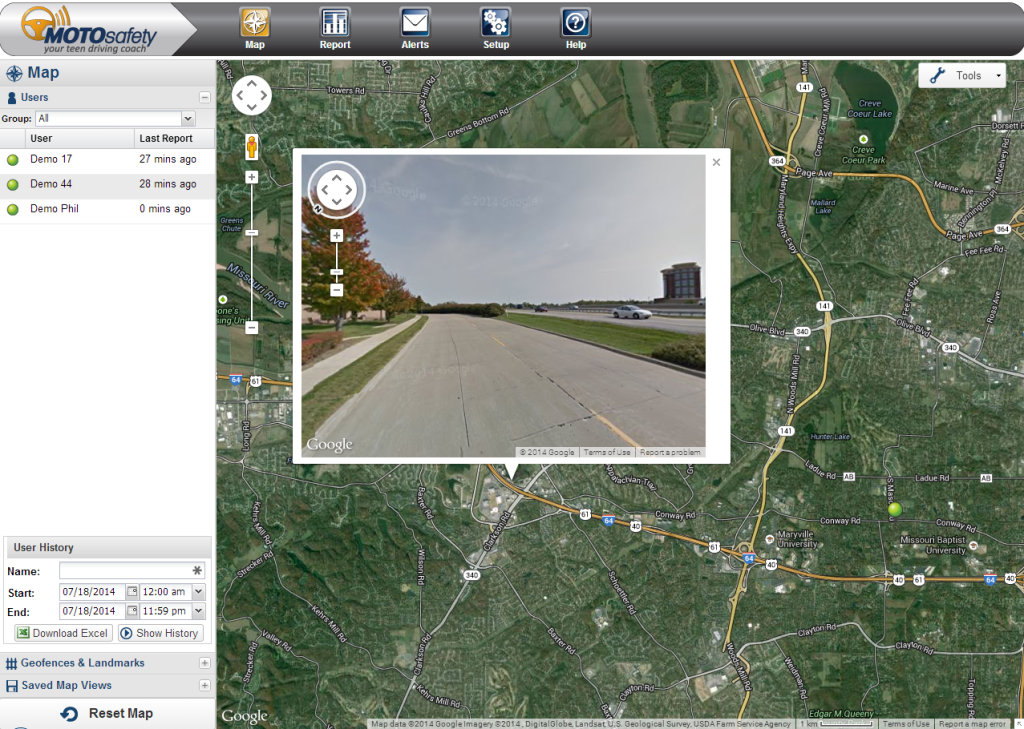The width and height of the screenshot is (1024, 729).
Task: Collapse the Users panel
Action: click(x=204, y=98)
